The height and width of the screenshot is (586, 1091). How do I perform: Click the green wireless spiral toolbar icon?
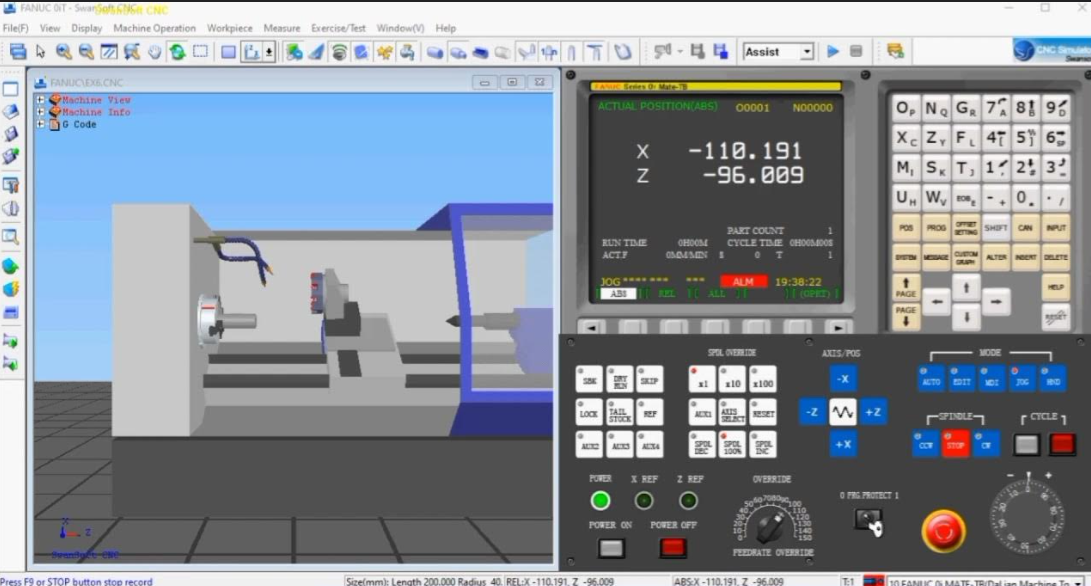(x=339, y=52)
